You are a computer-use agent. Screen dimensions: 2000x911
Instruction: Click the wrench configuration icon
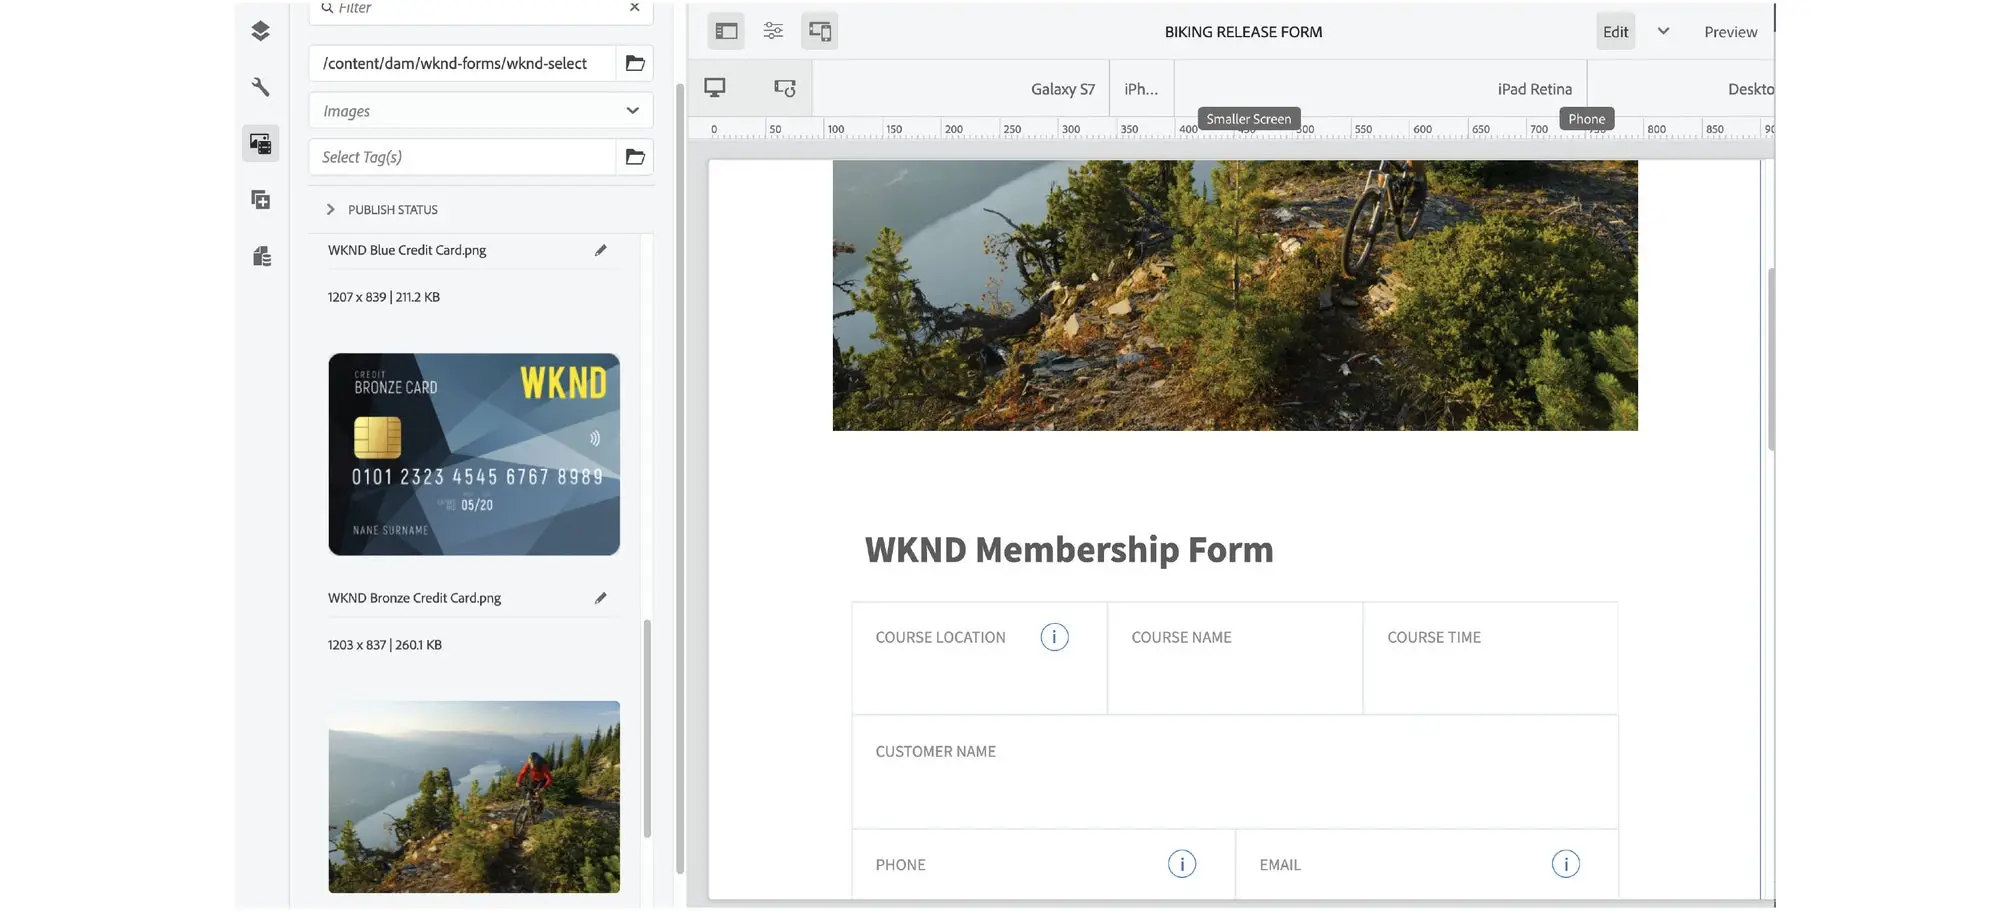[x=260, y=87]
